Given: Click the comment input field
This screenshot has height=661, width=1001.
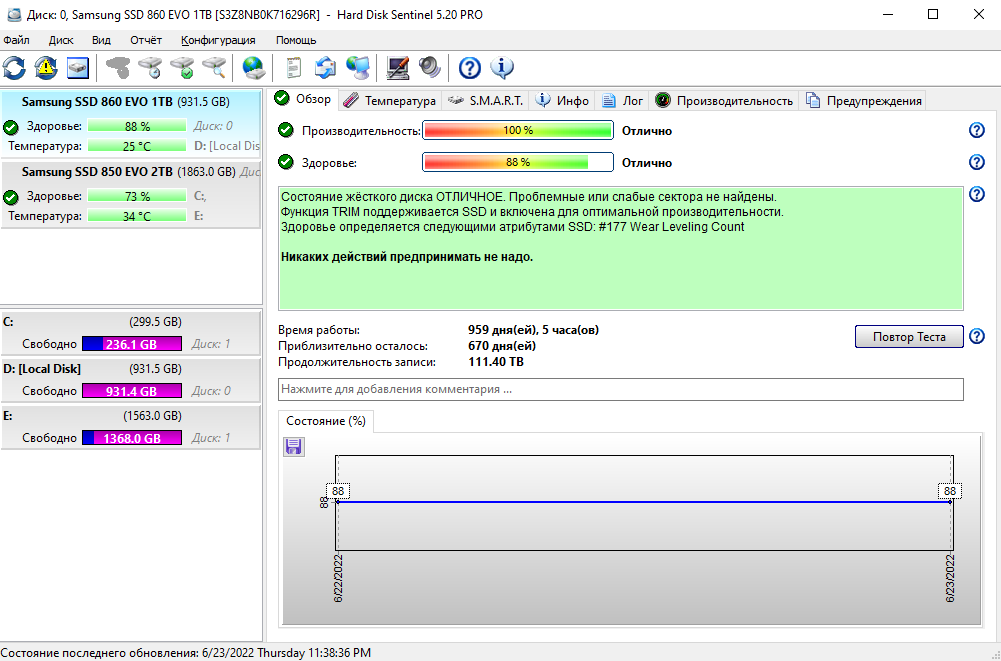Looking at the screenshot, I should tap(620, 389).
